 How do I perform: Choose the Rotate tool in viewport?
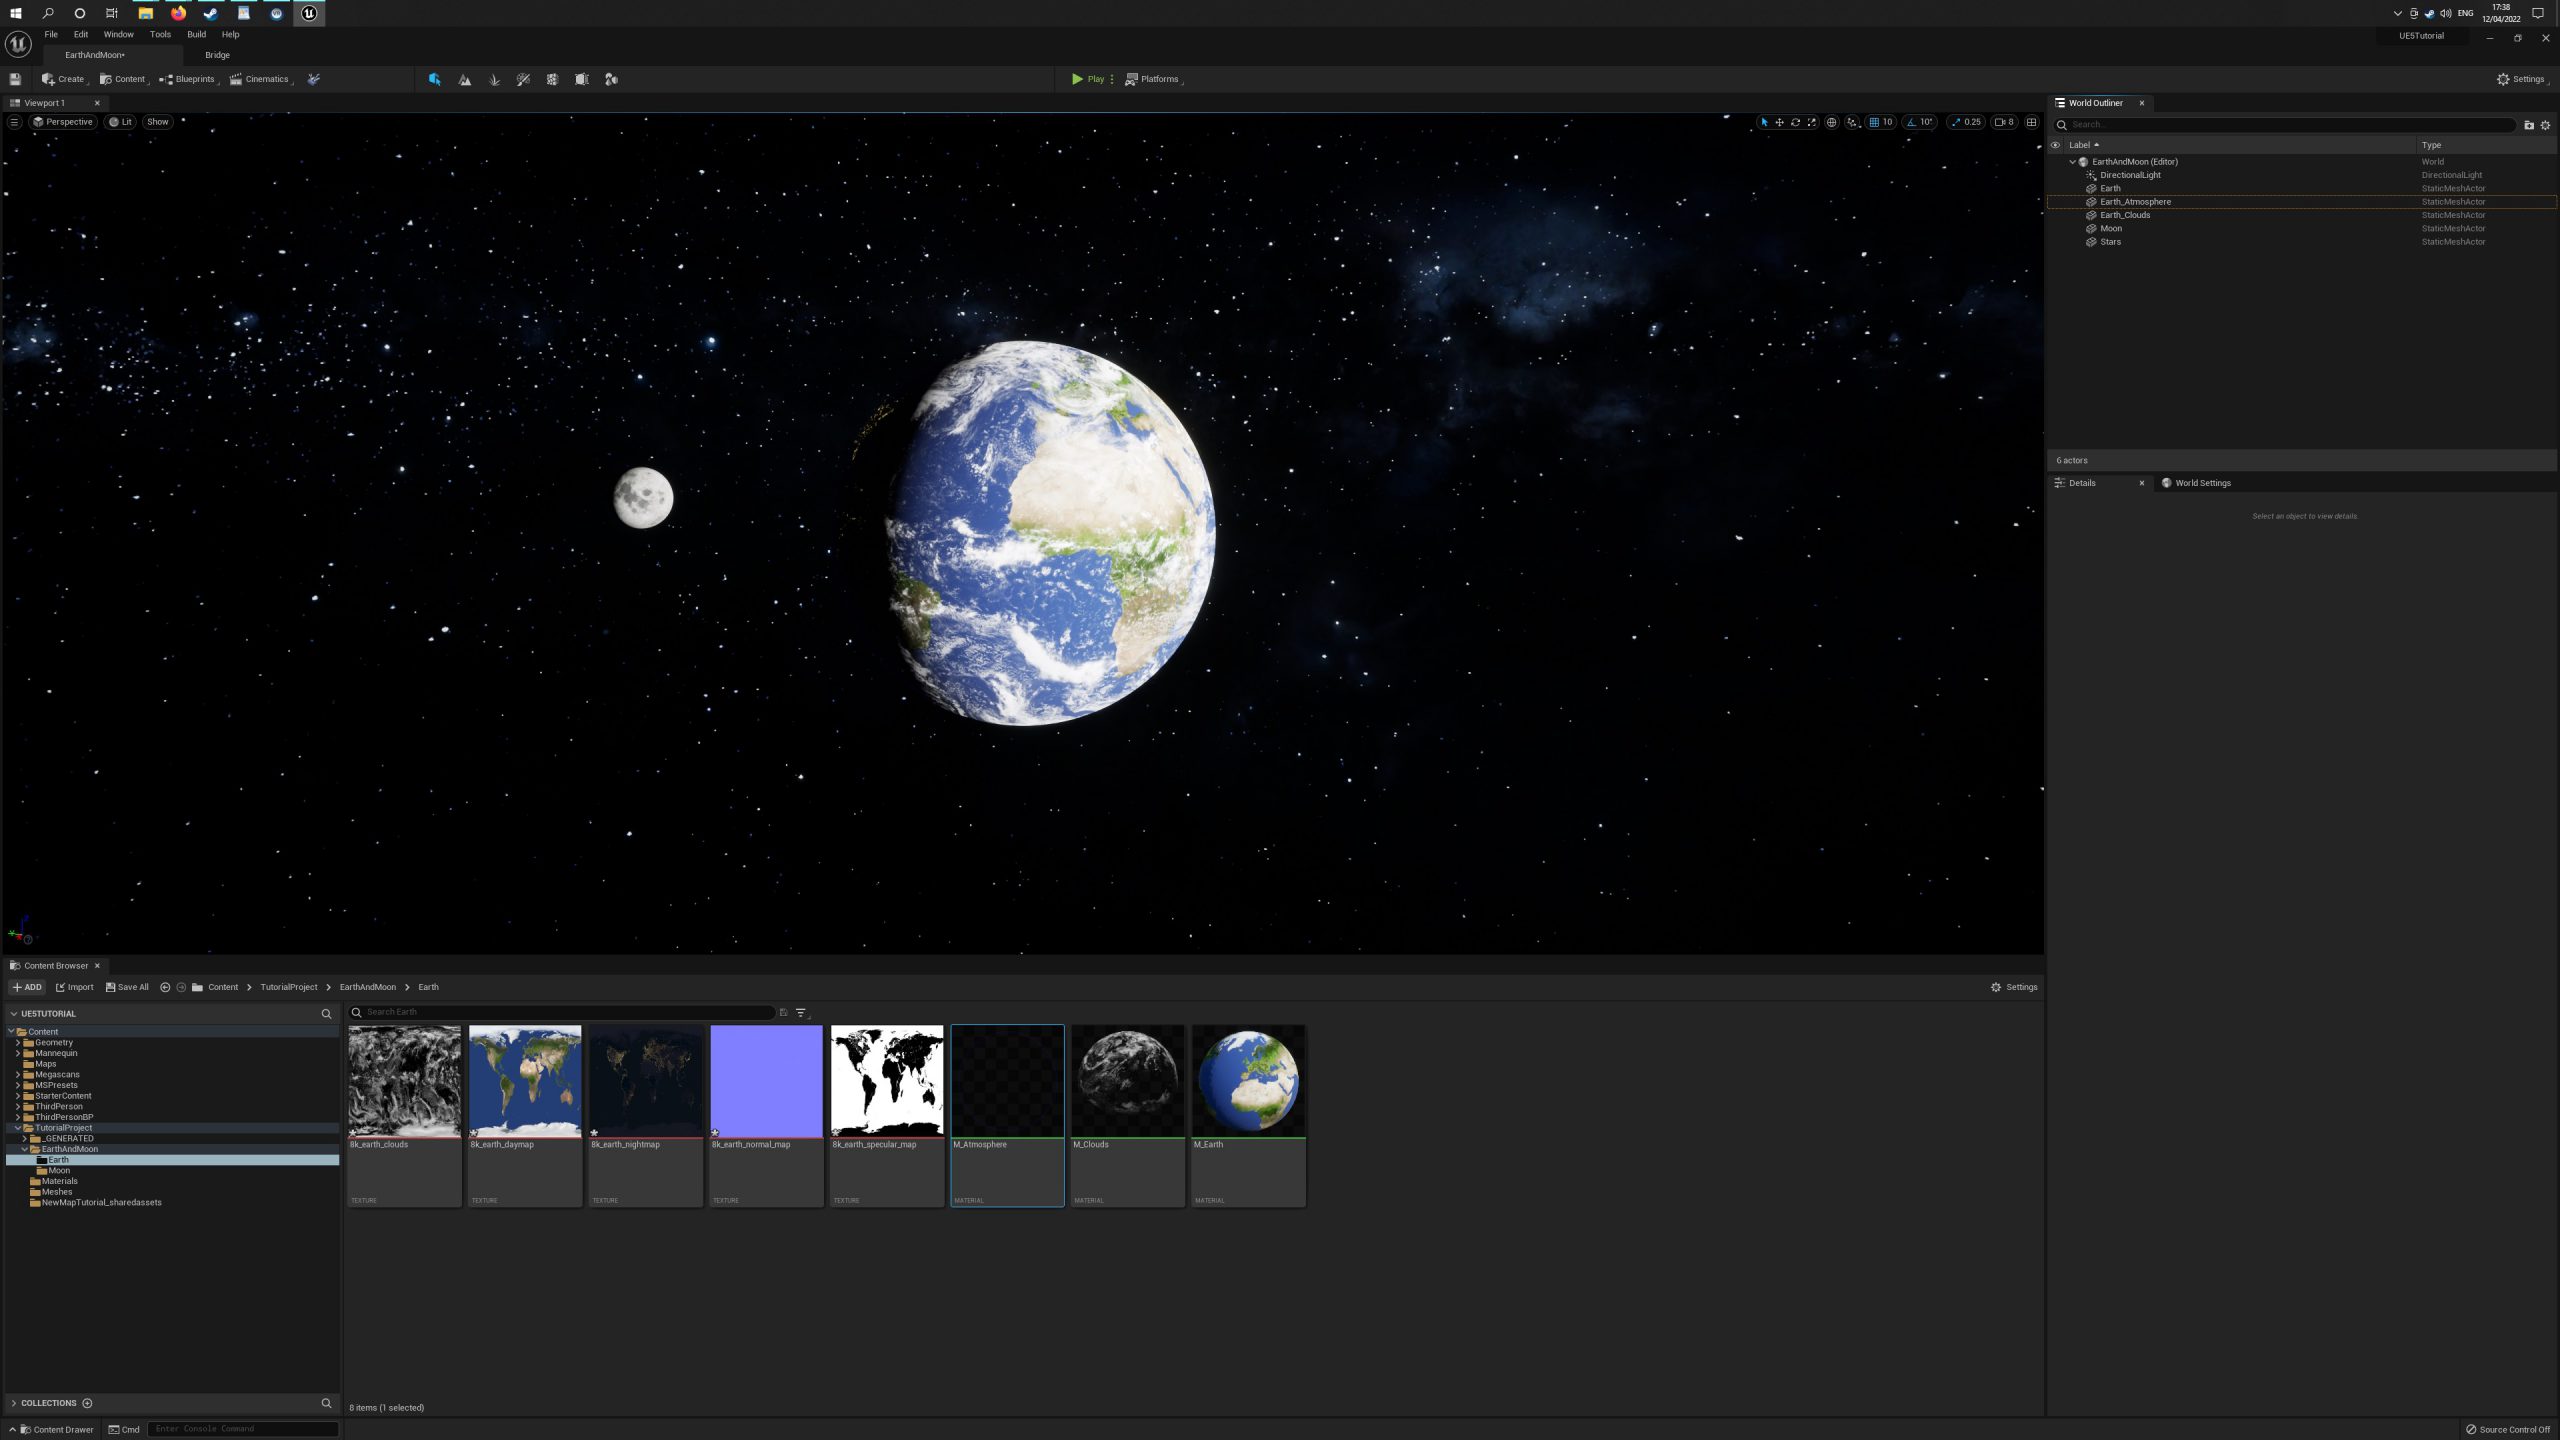[1795, 122]
